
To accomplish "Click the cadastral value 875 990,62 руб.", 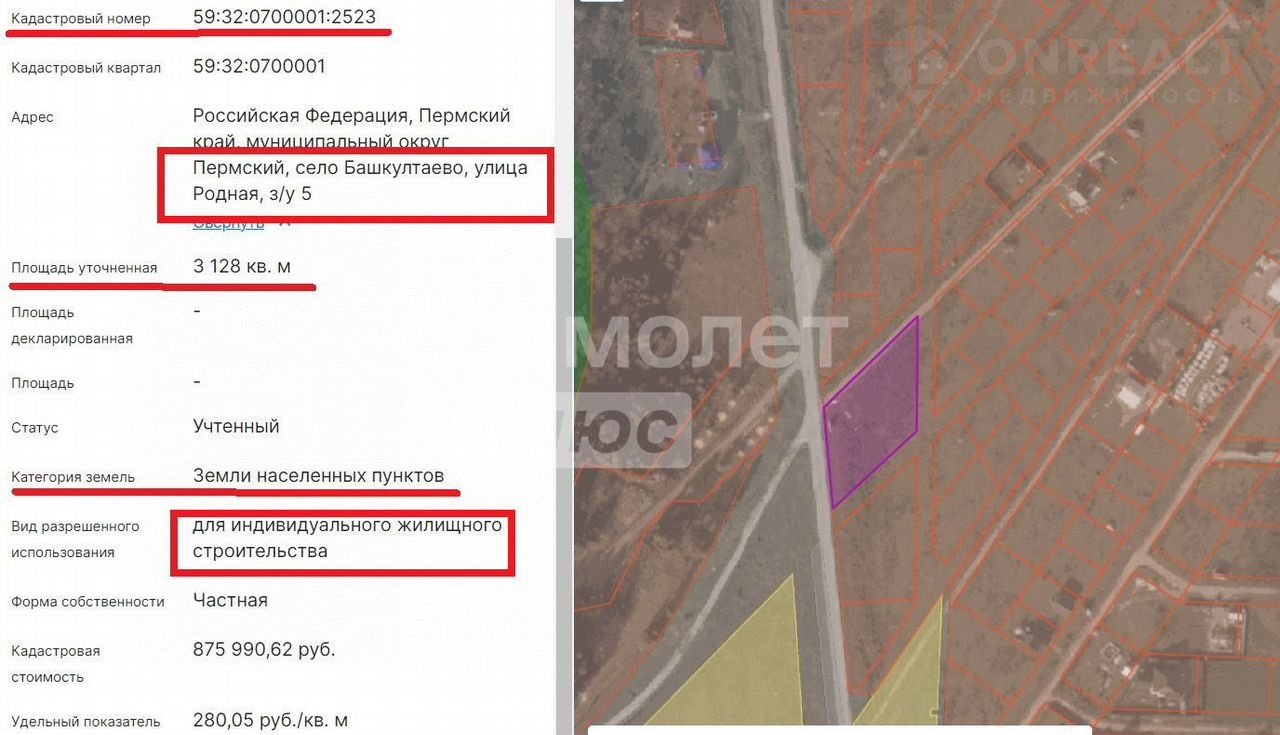I will pos(264,650).
